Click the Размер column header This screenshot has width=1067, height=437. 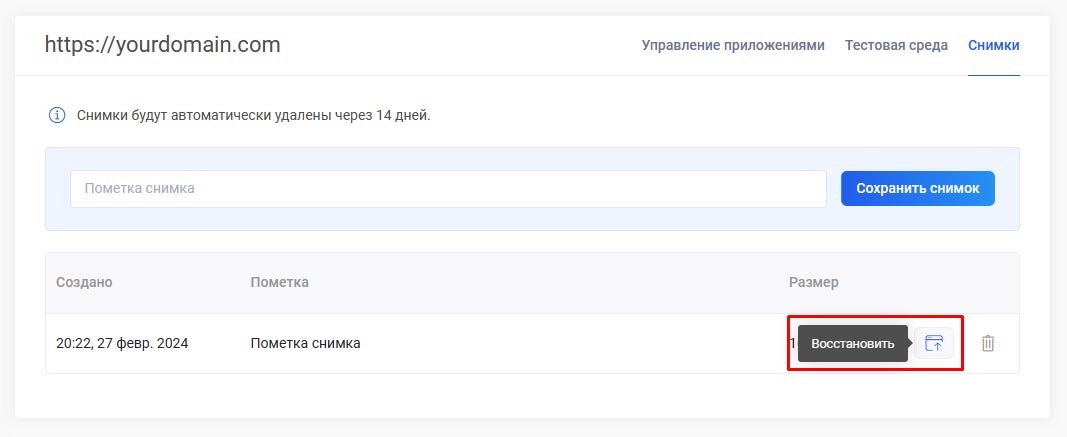pyautogui.click(x=813, y=282)
